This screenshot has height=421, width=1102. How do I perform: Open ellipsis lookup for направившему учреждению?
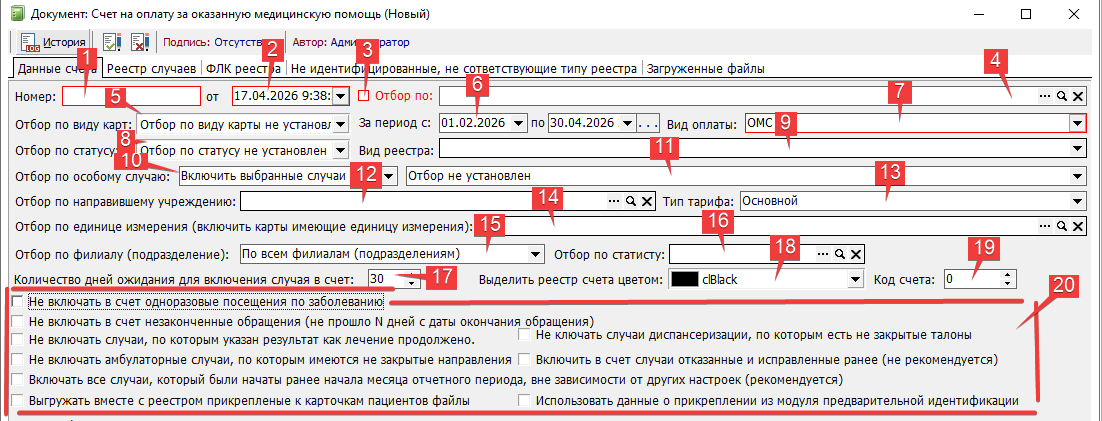click(614, 201)
